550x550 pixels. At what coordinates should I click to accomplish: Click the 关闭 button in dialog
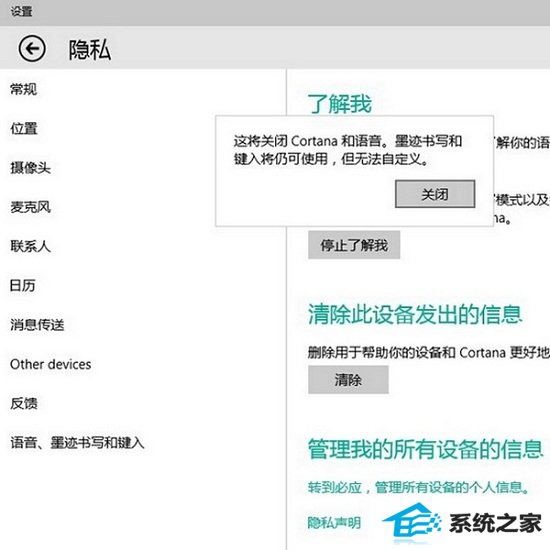point(435,194)
